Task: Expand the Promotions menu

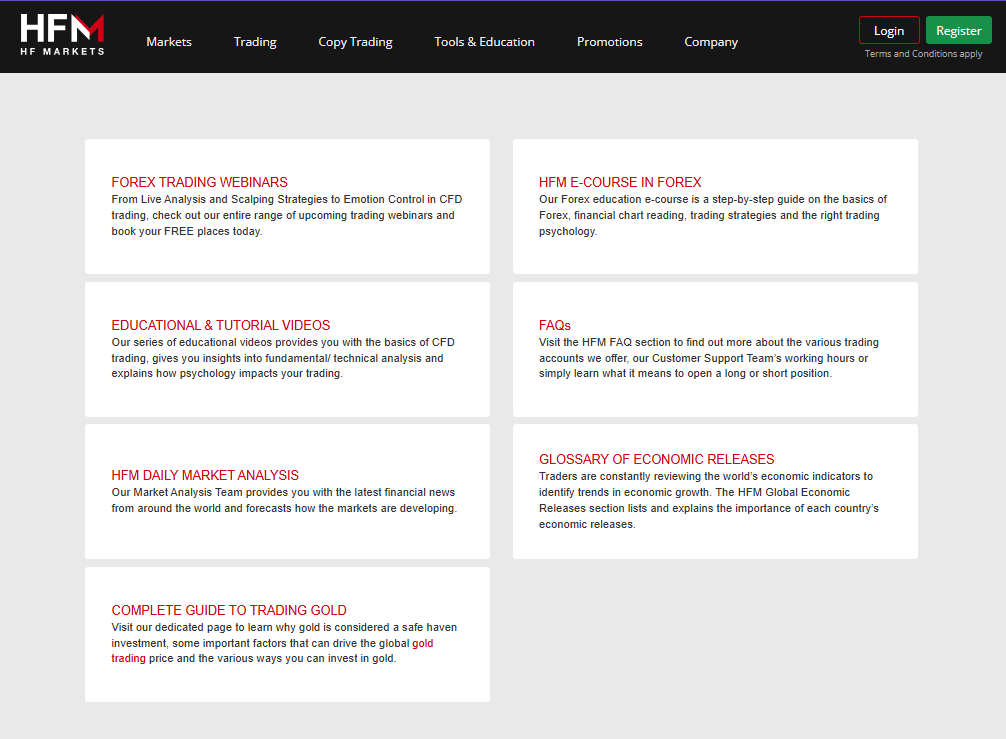Action: tap(610, 42)
